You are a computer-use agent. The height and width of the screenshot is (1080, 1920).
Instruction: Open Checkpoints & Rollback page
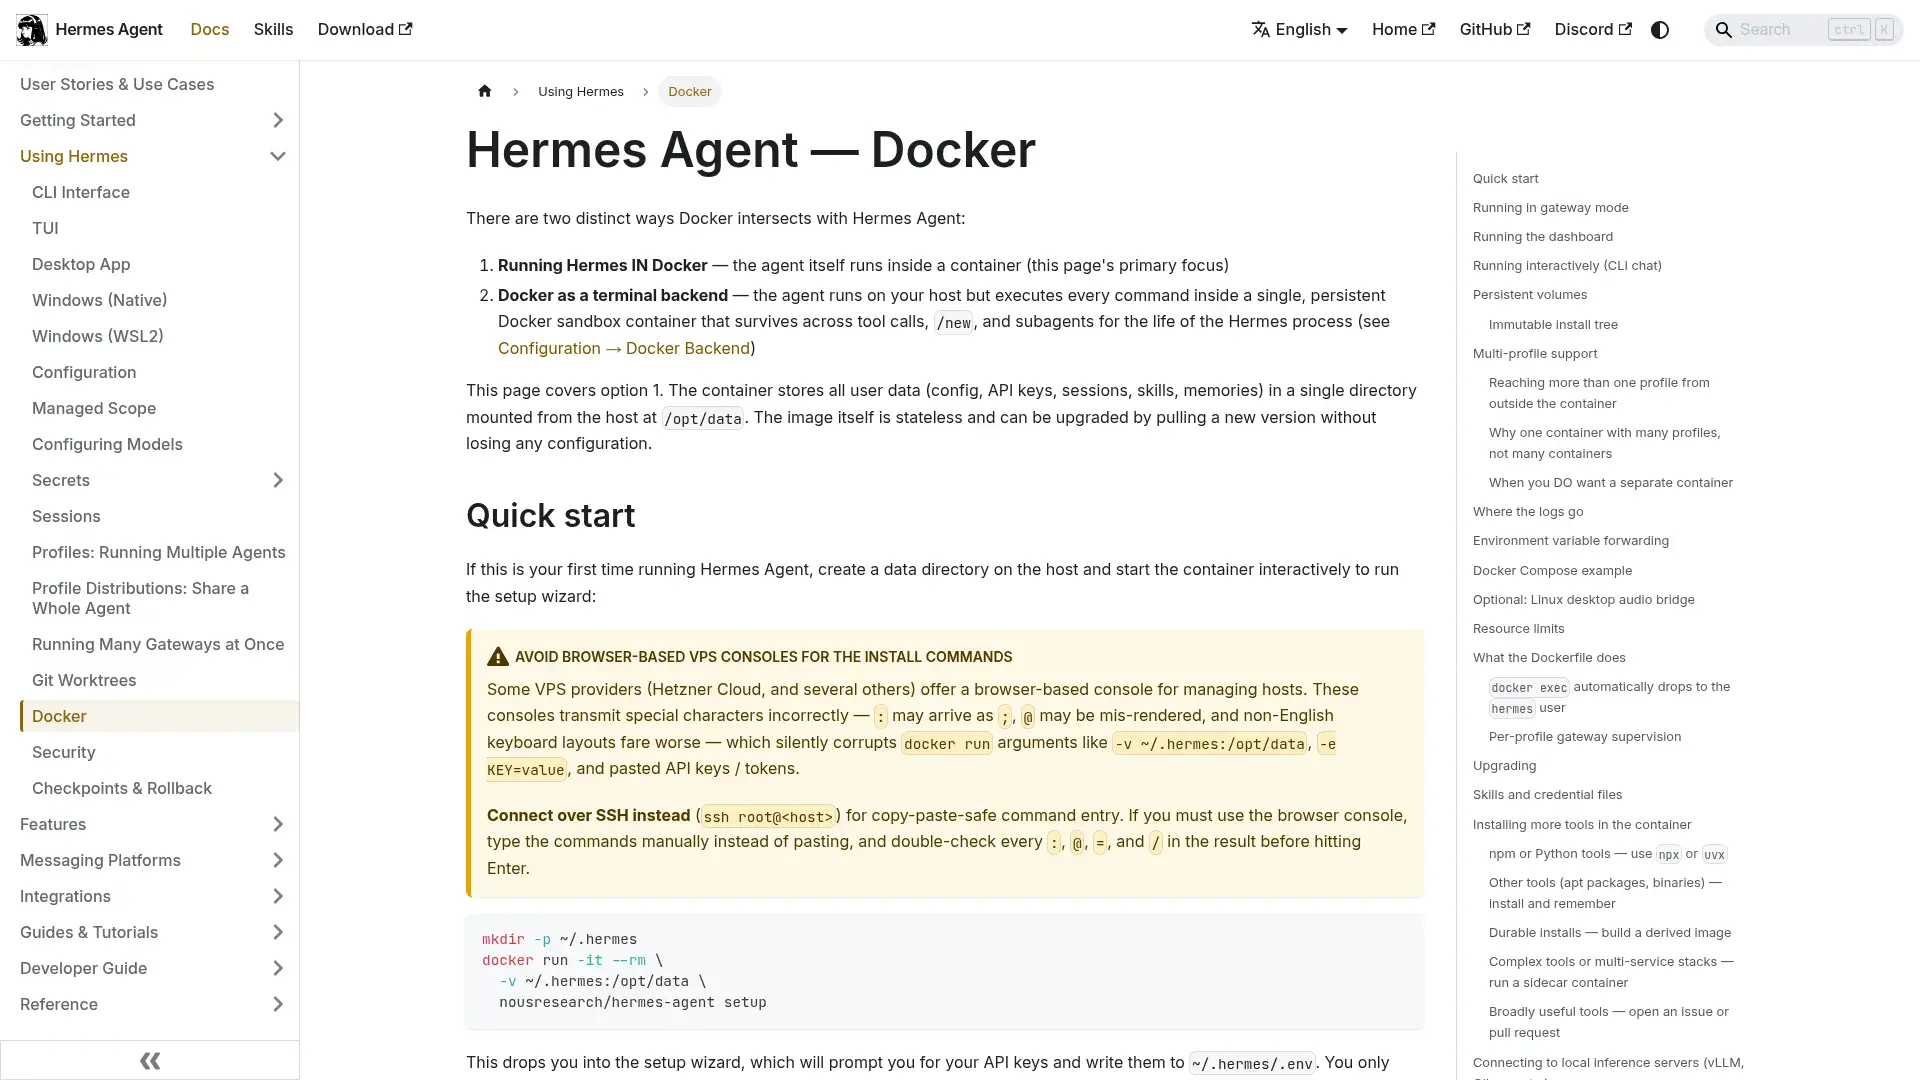pyautogui.click(x=122, y=788)
